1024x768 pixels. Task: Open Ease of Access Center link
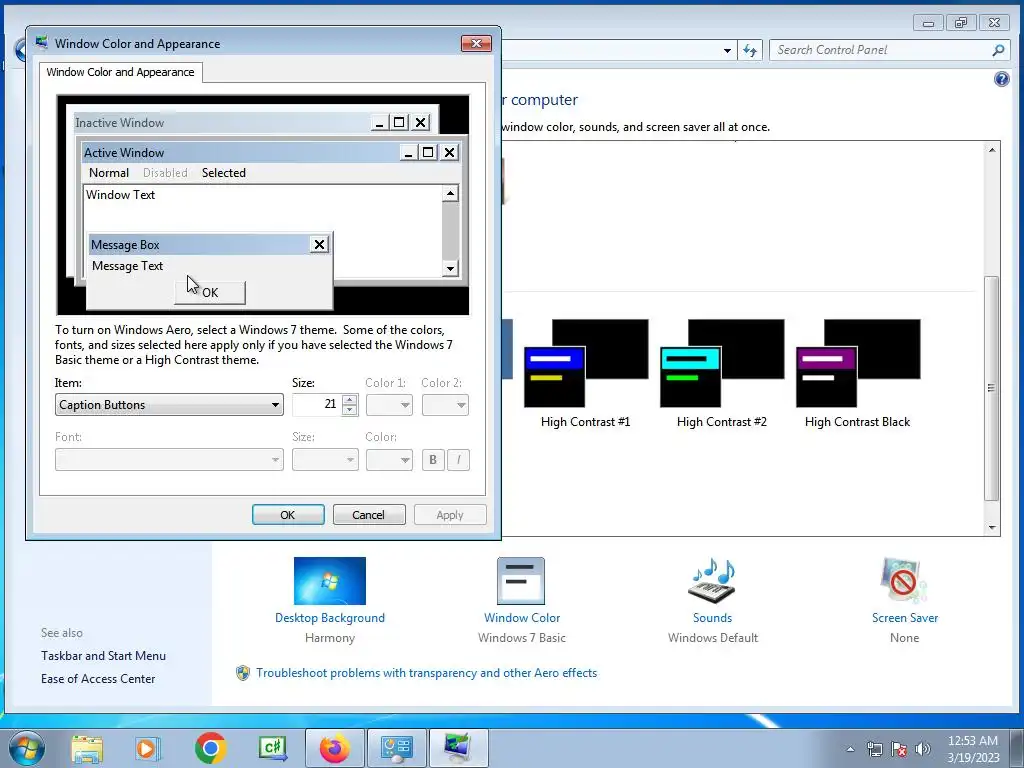point(98,679)
